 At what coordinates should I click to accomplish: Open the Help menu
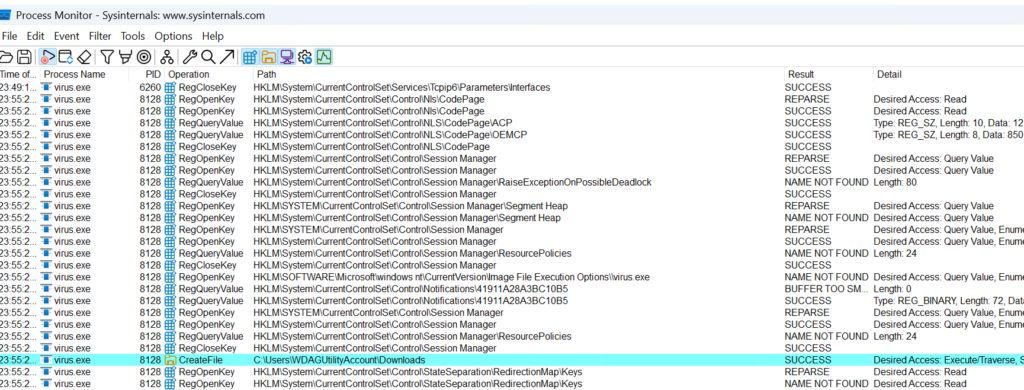(213, 36)
